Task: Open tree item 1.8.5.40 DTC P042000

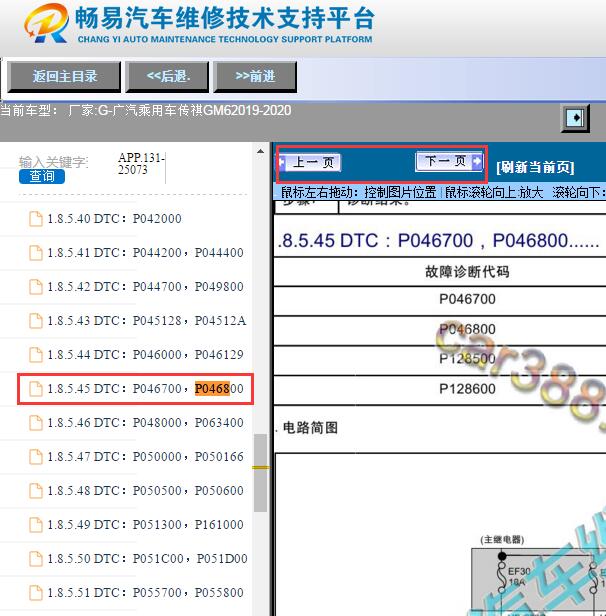Action: pyautogui.click(x=114, y=218)
